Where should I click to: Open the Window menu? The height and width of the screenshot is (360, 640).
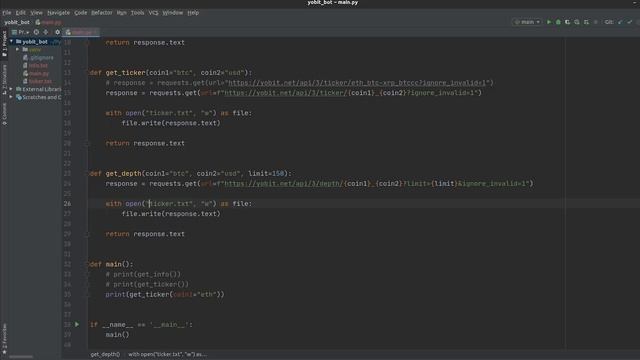pos(173,13)
